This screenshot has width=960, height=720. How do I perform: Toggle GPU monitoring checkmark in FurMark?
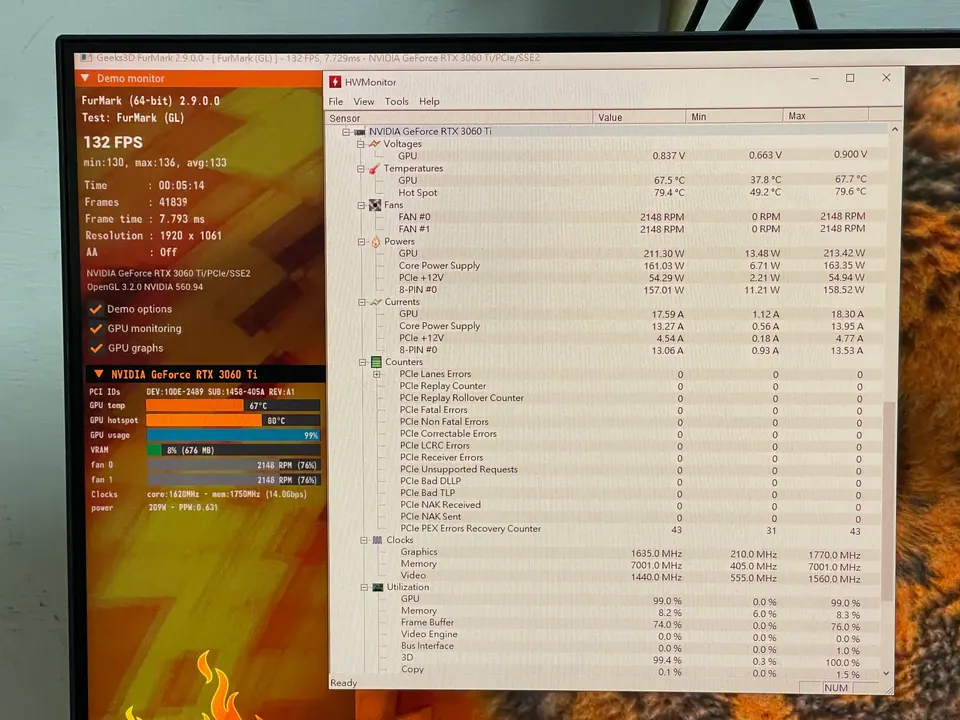[96, 329]
